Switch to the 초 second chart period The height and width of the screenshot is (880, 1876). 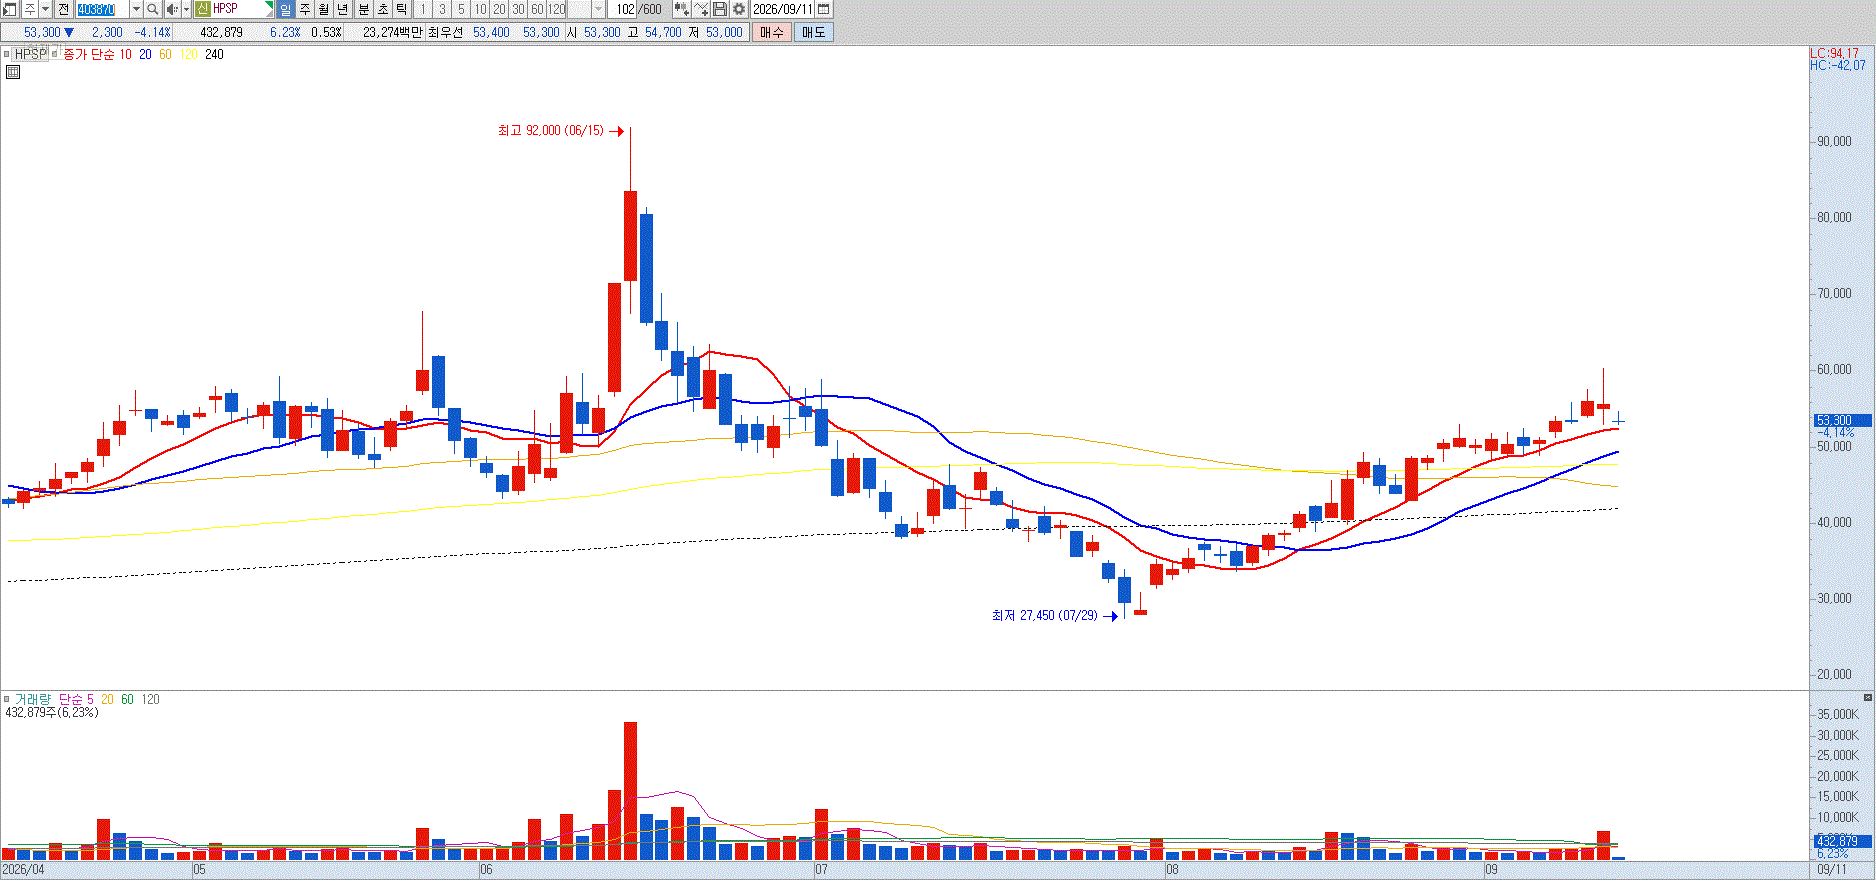click(x=383, y=9)
